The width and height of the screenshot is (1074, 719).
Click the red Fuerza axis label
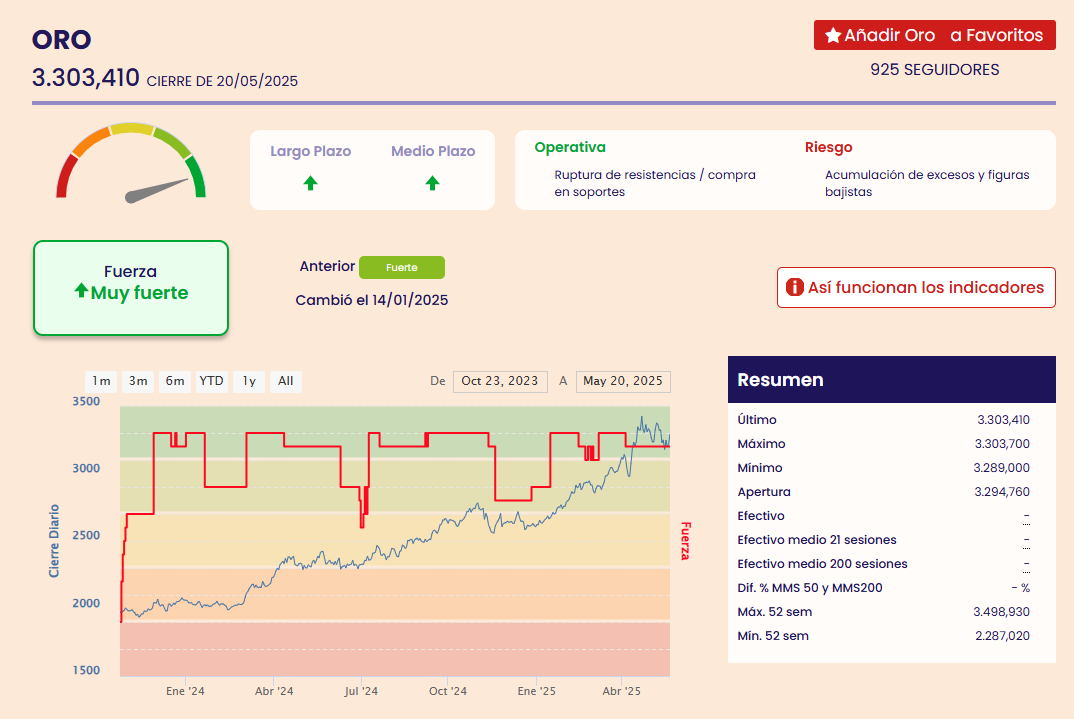(685, 539)
